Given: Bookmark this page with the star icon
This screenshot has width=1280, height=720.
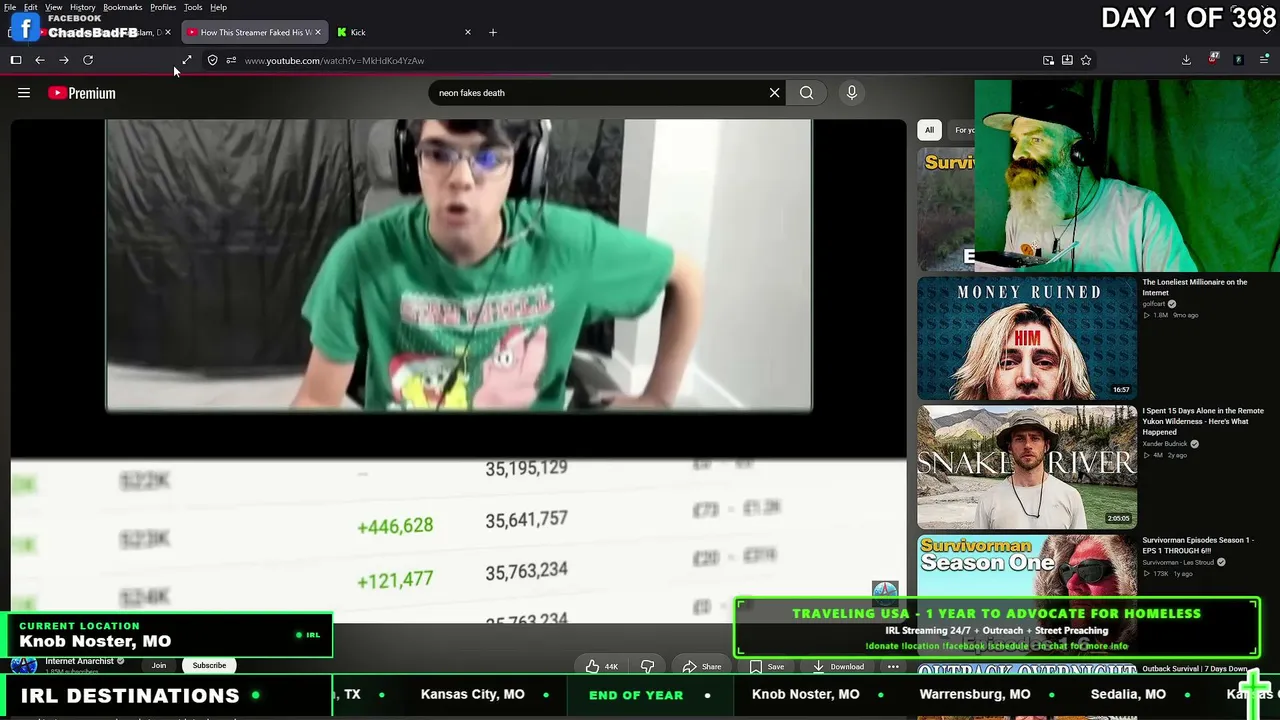Looking at the screenshot, I should pyautogui.click(x=1086, y=60).
